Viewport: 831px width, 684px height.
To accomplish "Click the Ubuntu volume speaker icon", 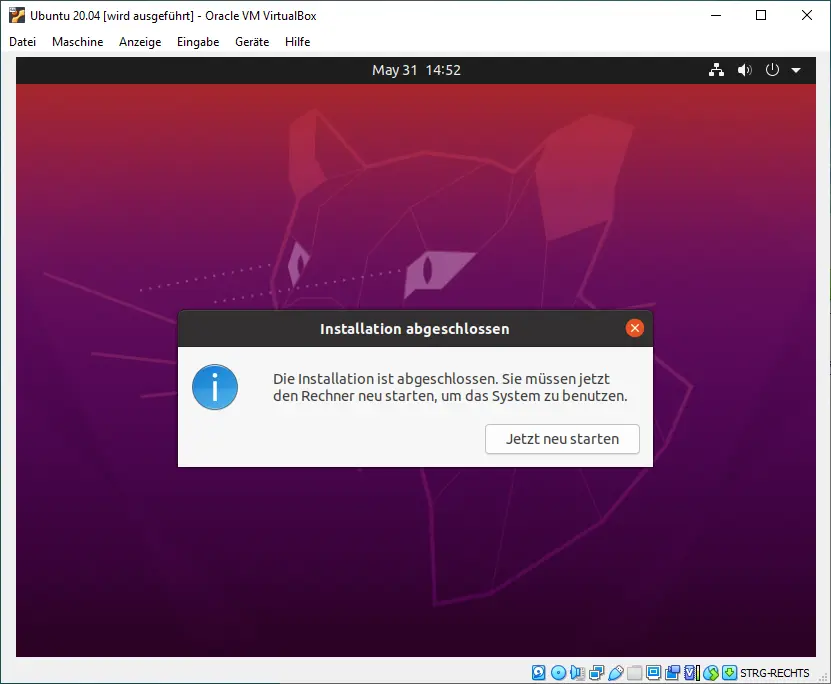I will (744, 70).
